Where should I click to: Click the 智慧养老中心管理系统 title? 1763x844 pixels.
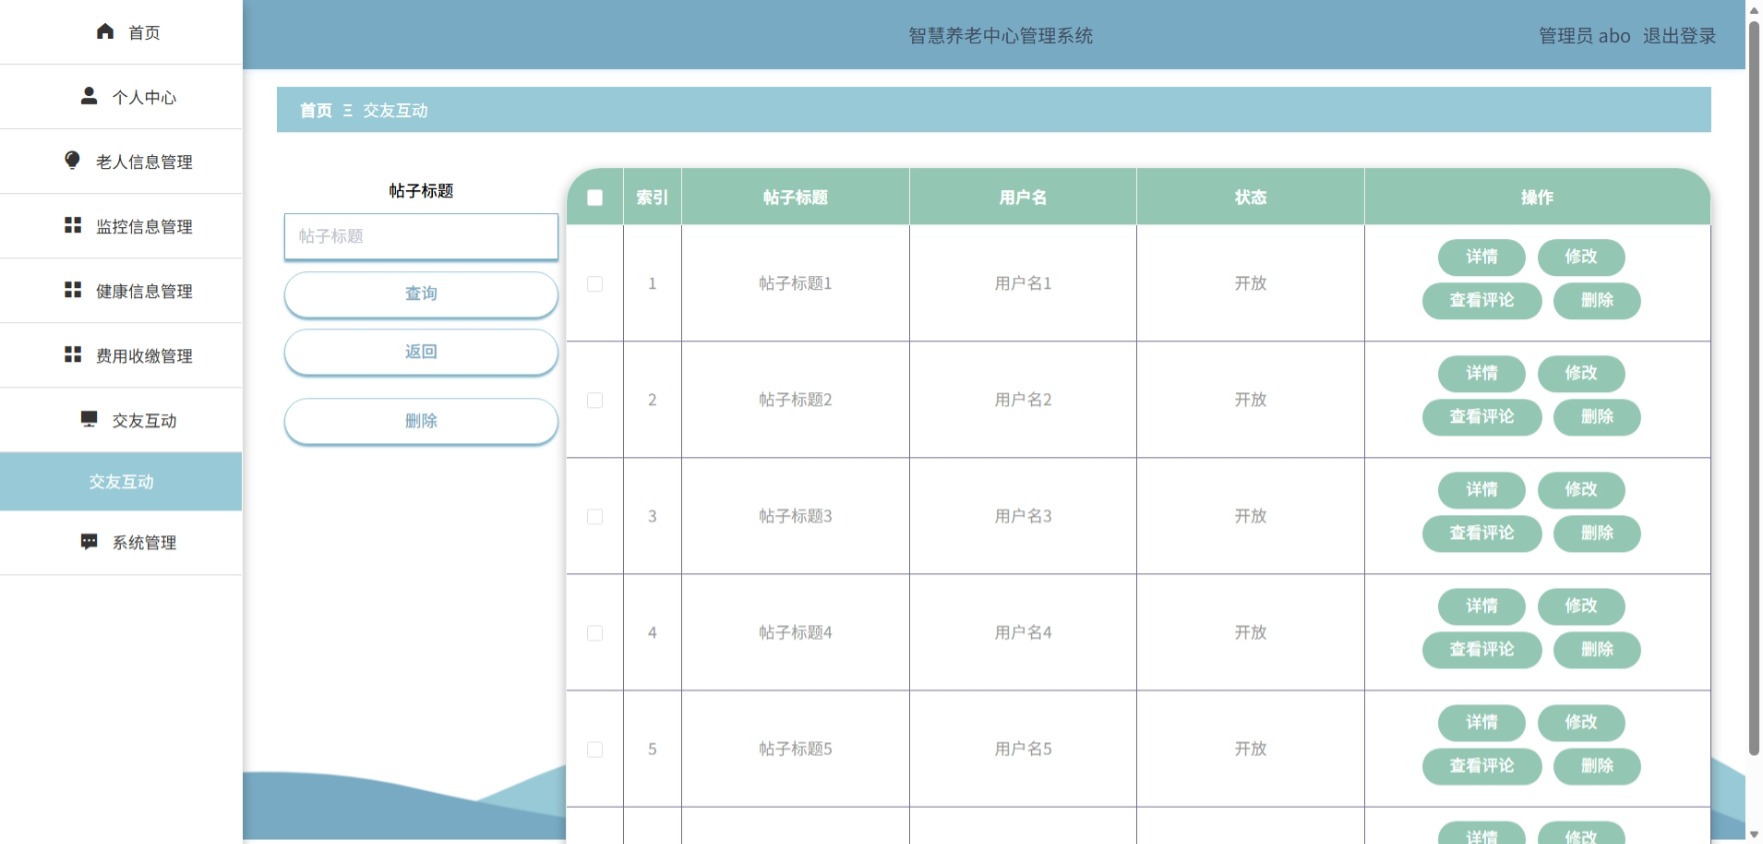click(x=1000, y=36)
